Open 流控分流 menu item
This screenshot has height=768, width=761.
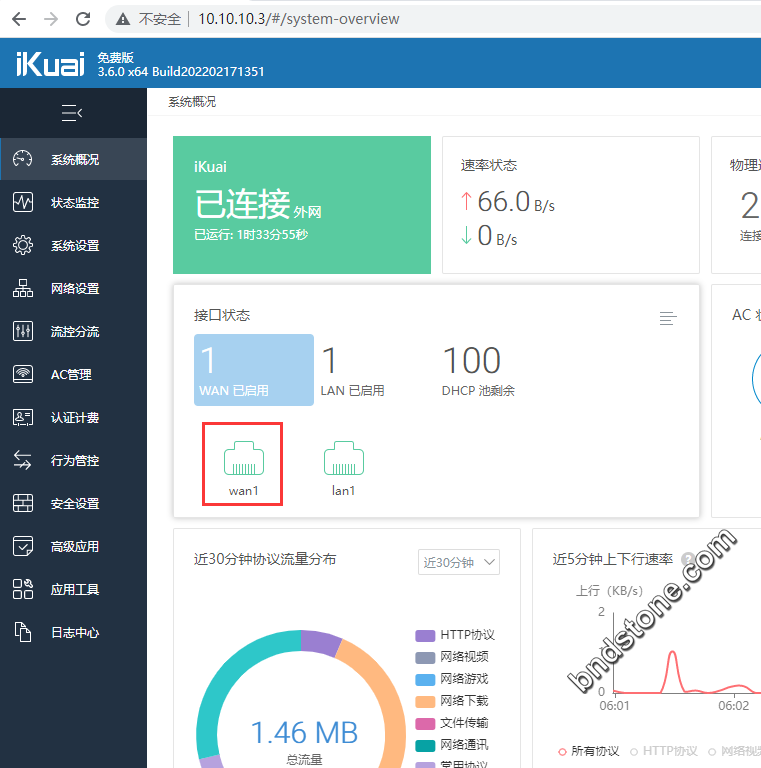tap(73, 331)
